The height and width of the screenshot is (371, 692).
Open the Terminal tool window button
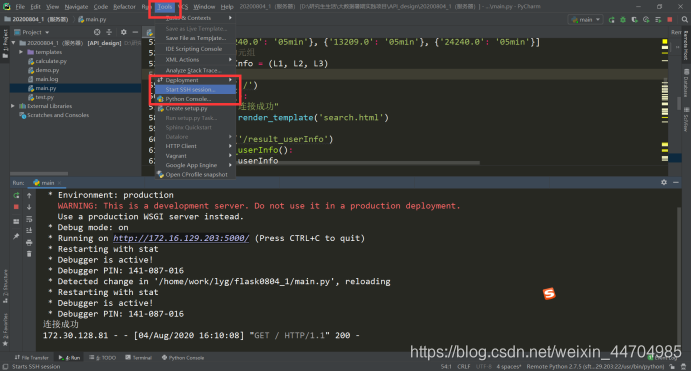coord(139,358)
